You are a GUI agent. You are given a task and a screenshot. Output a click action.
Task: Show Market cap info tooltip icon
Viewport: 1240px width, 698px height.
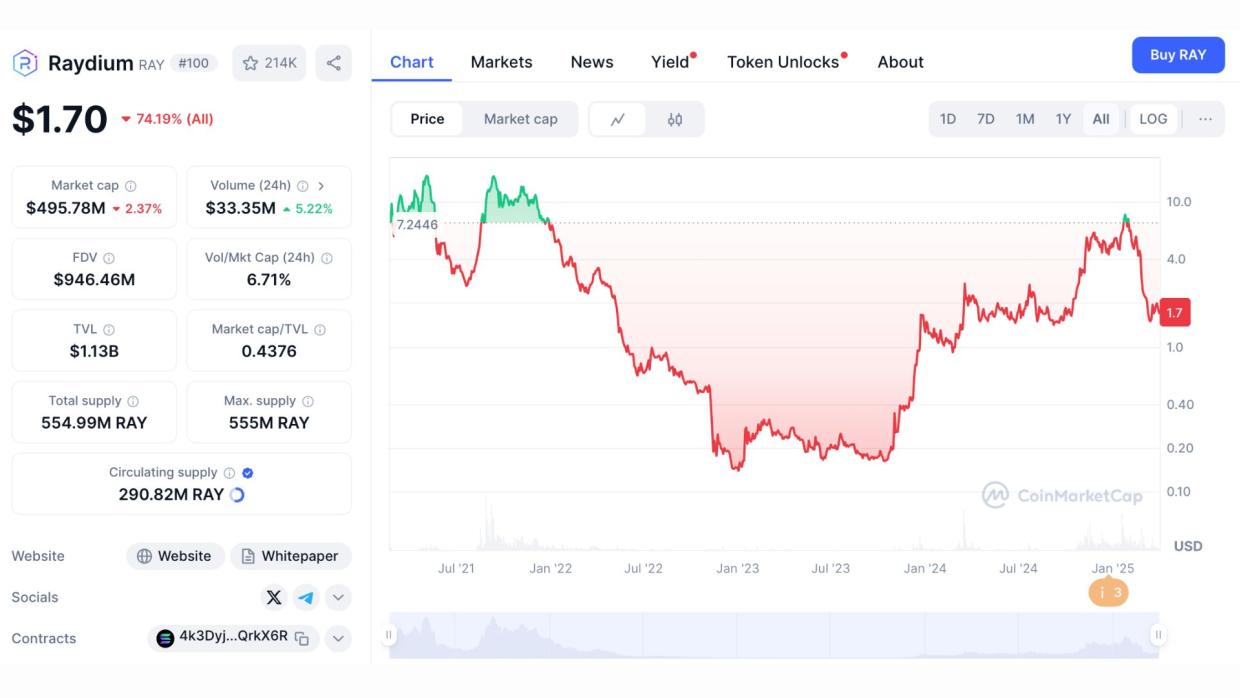[131, 186]
